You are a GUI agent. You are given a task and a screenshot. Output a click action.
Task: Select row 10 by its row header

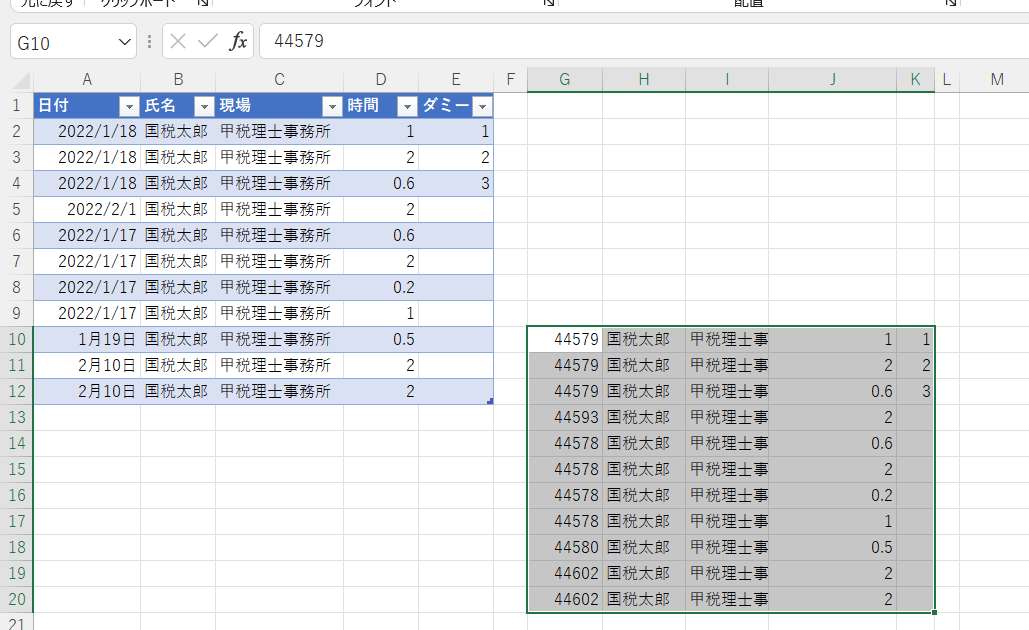click(x=16, y=339)
